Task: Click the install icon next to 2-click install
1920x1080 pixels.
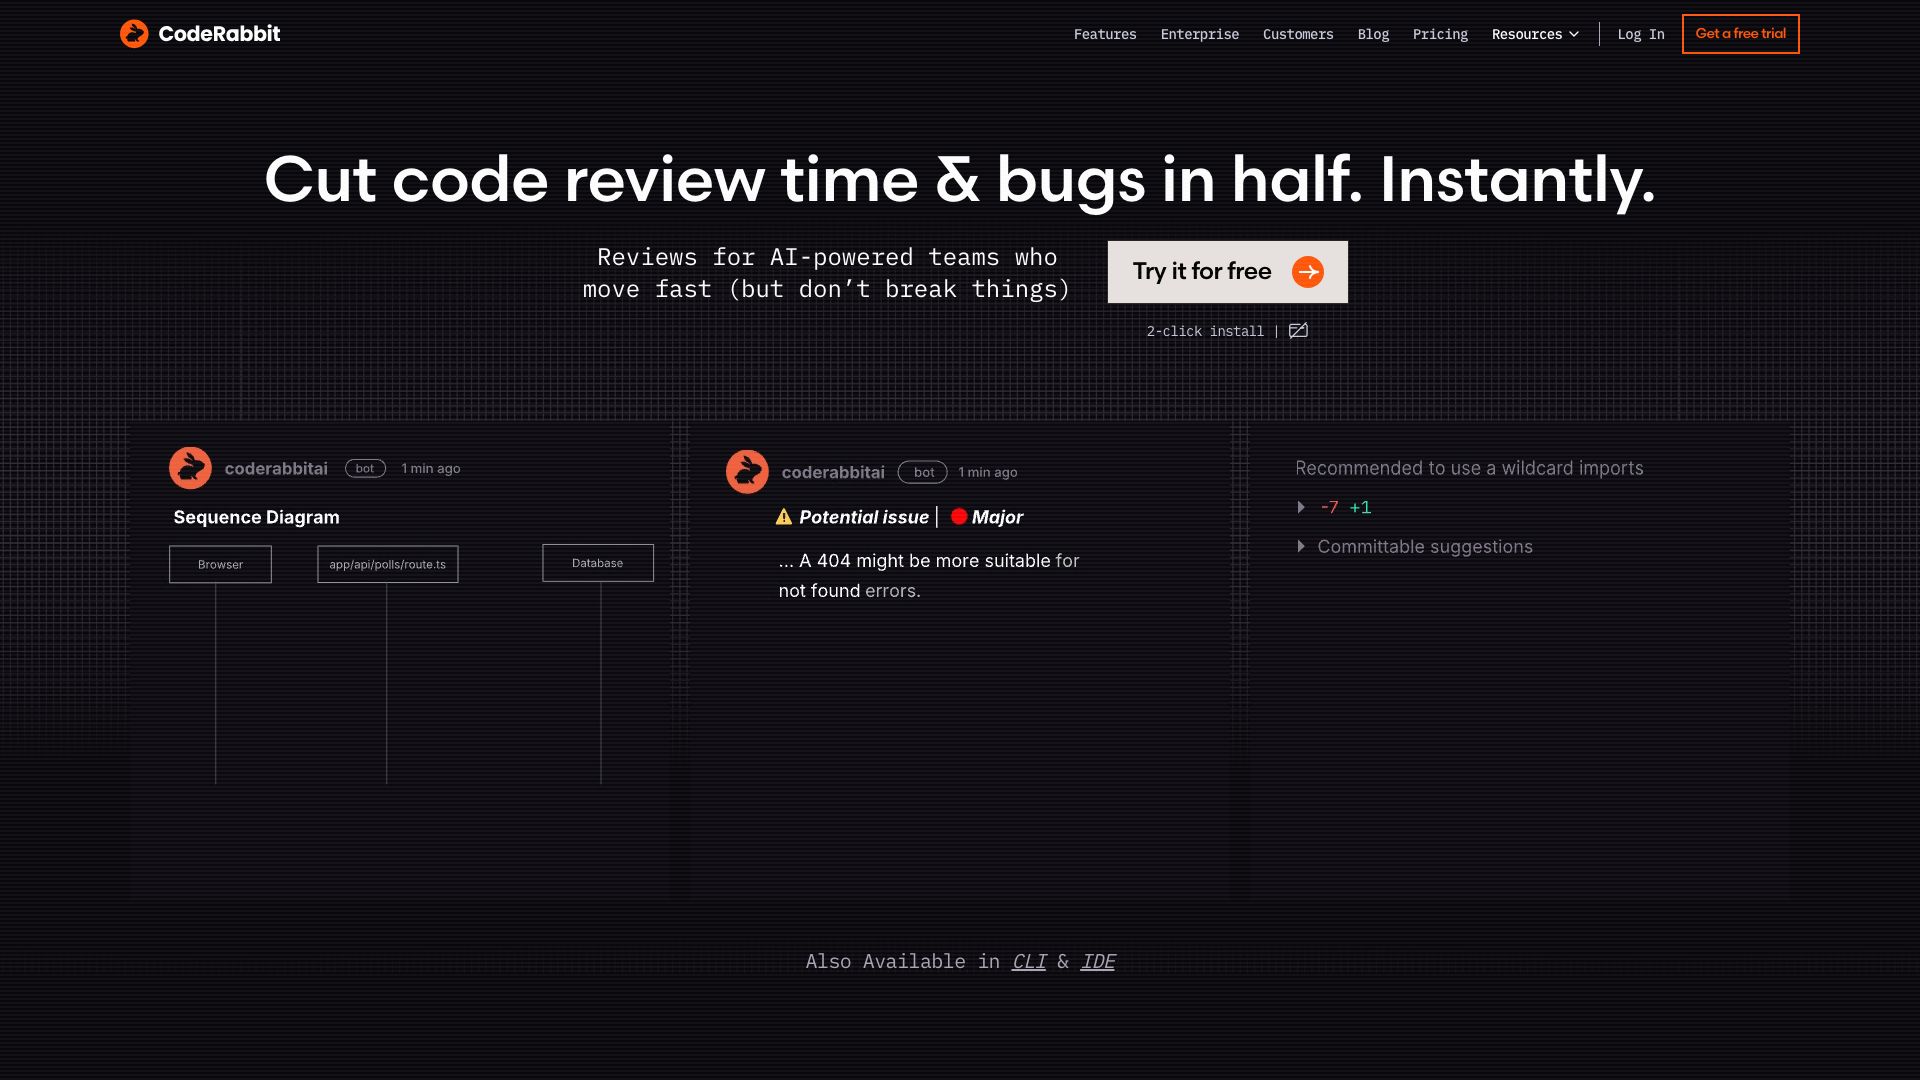Action: (1298, 330)
